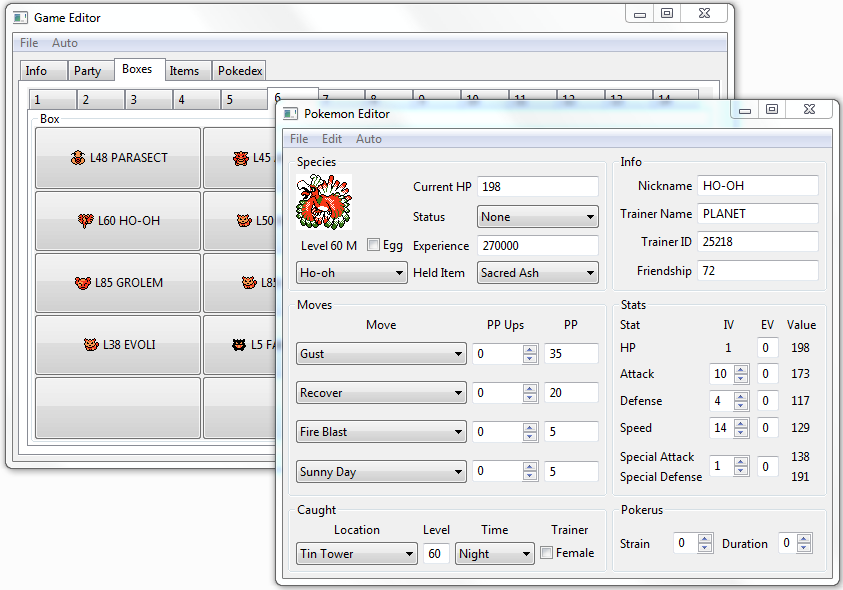Click the L60 HO-OH box slot button
This screenshot has height=590, width=843.
118,221
